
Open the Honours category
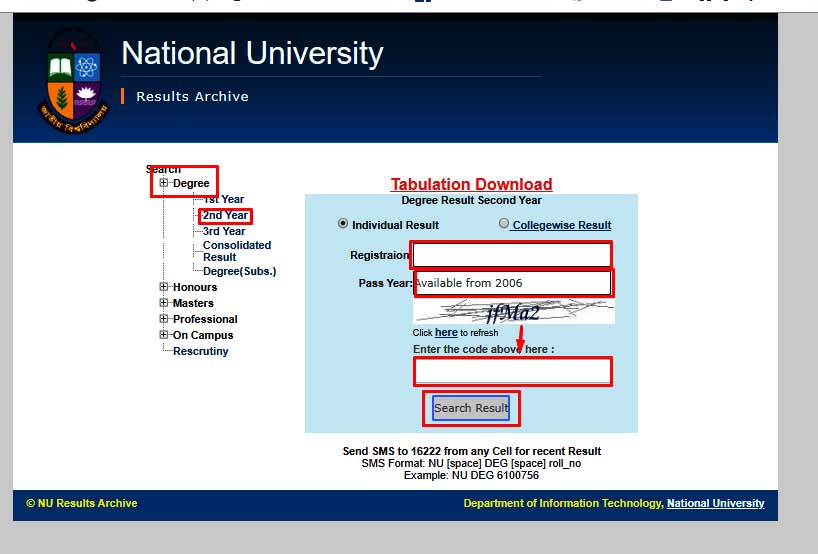click(195, 287)
